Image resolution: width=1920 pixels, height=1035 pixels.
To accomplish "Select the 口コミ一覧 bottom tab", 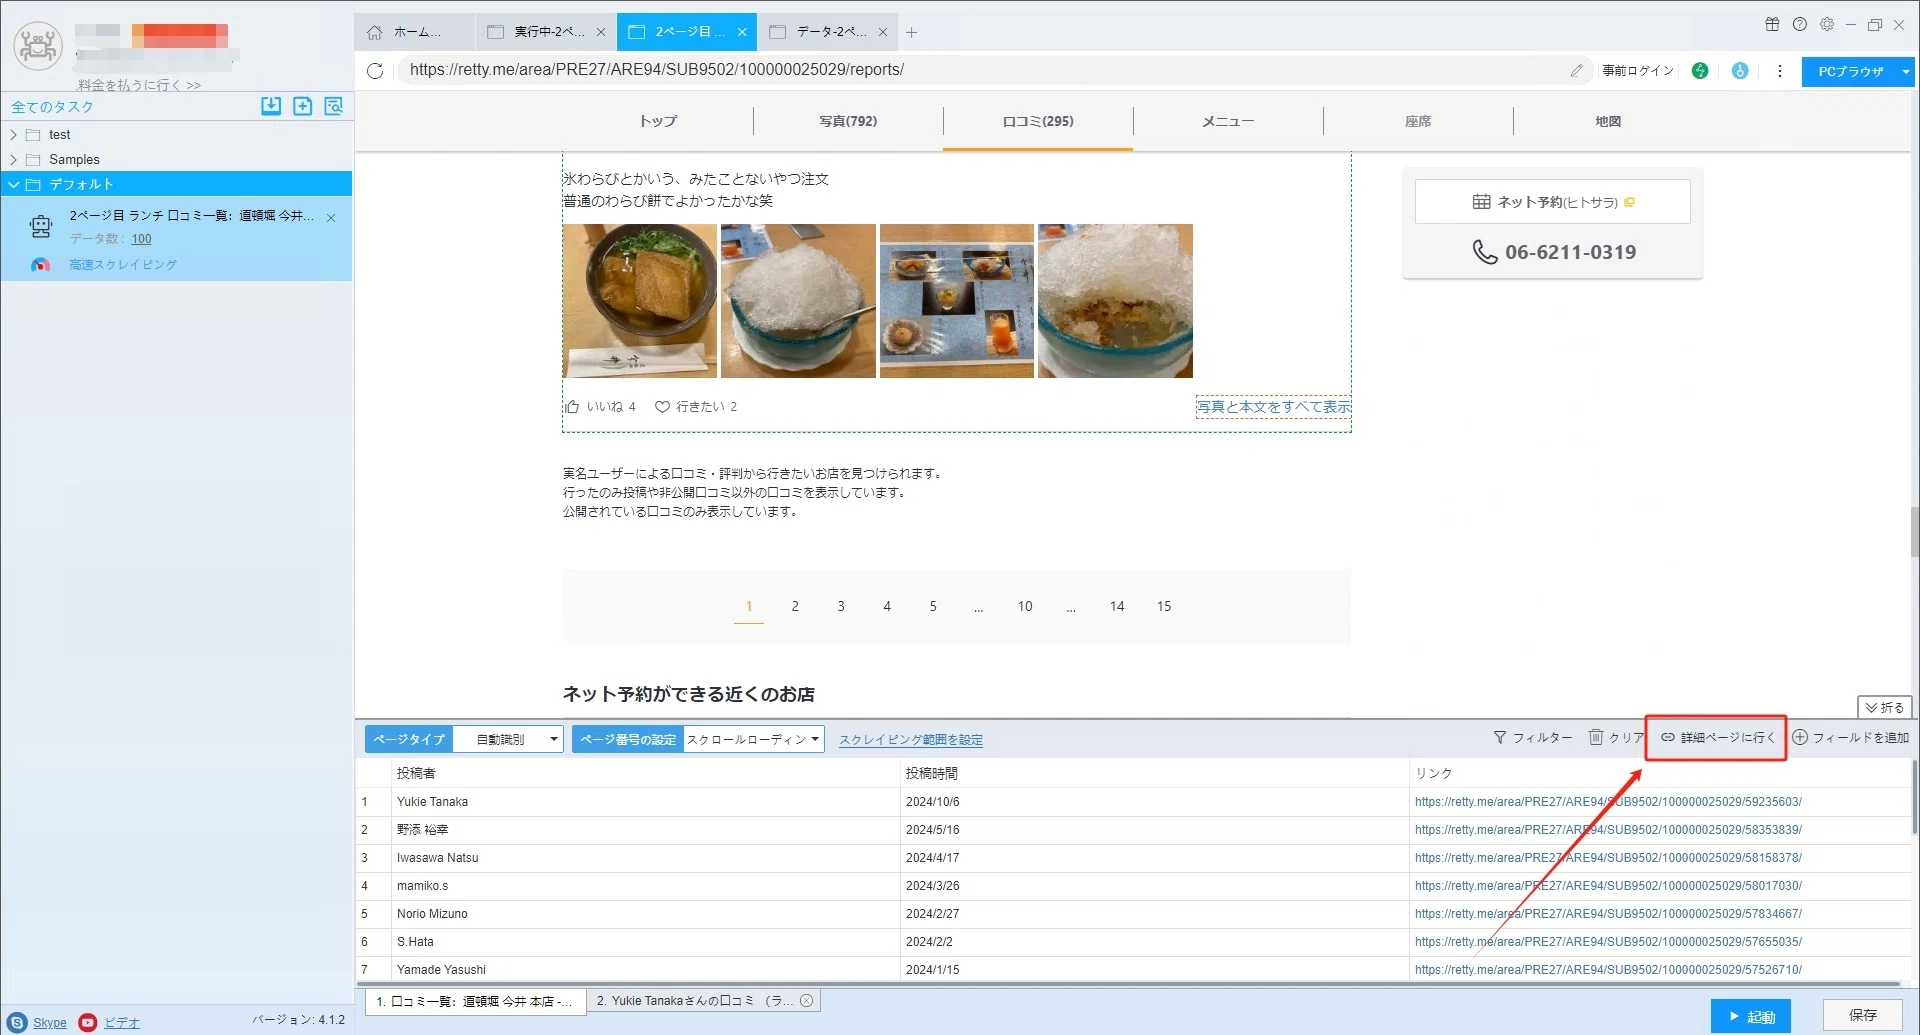I will (475, 1001).
